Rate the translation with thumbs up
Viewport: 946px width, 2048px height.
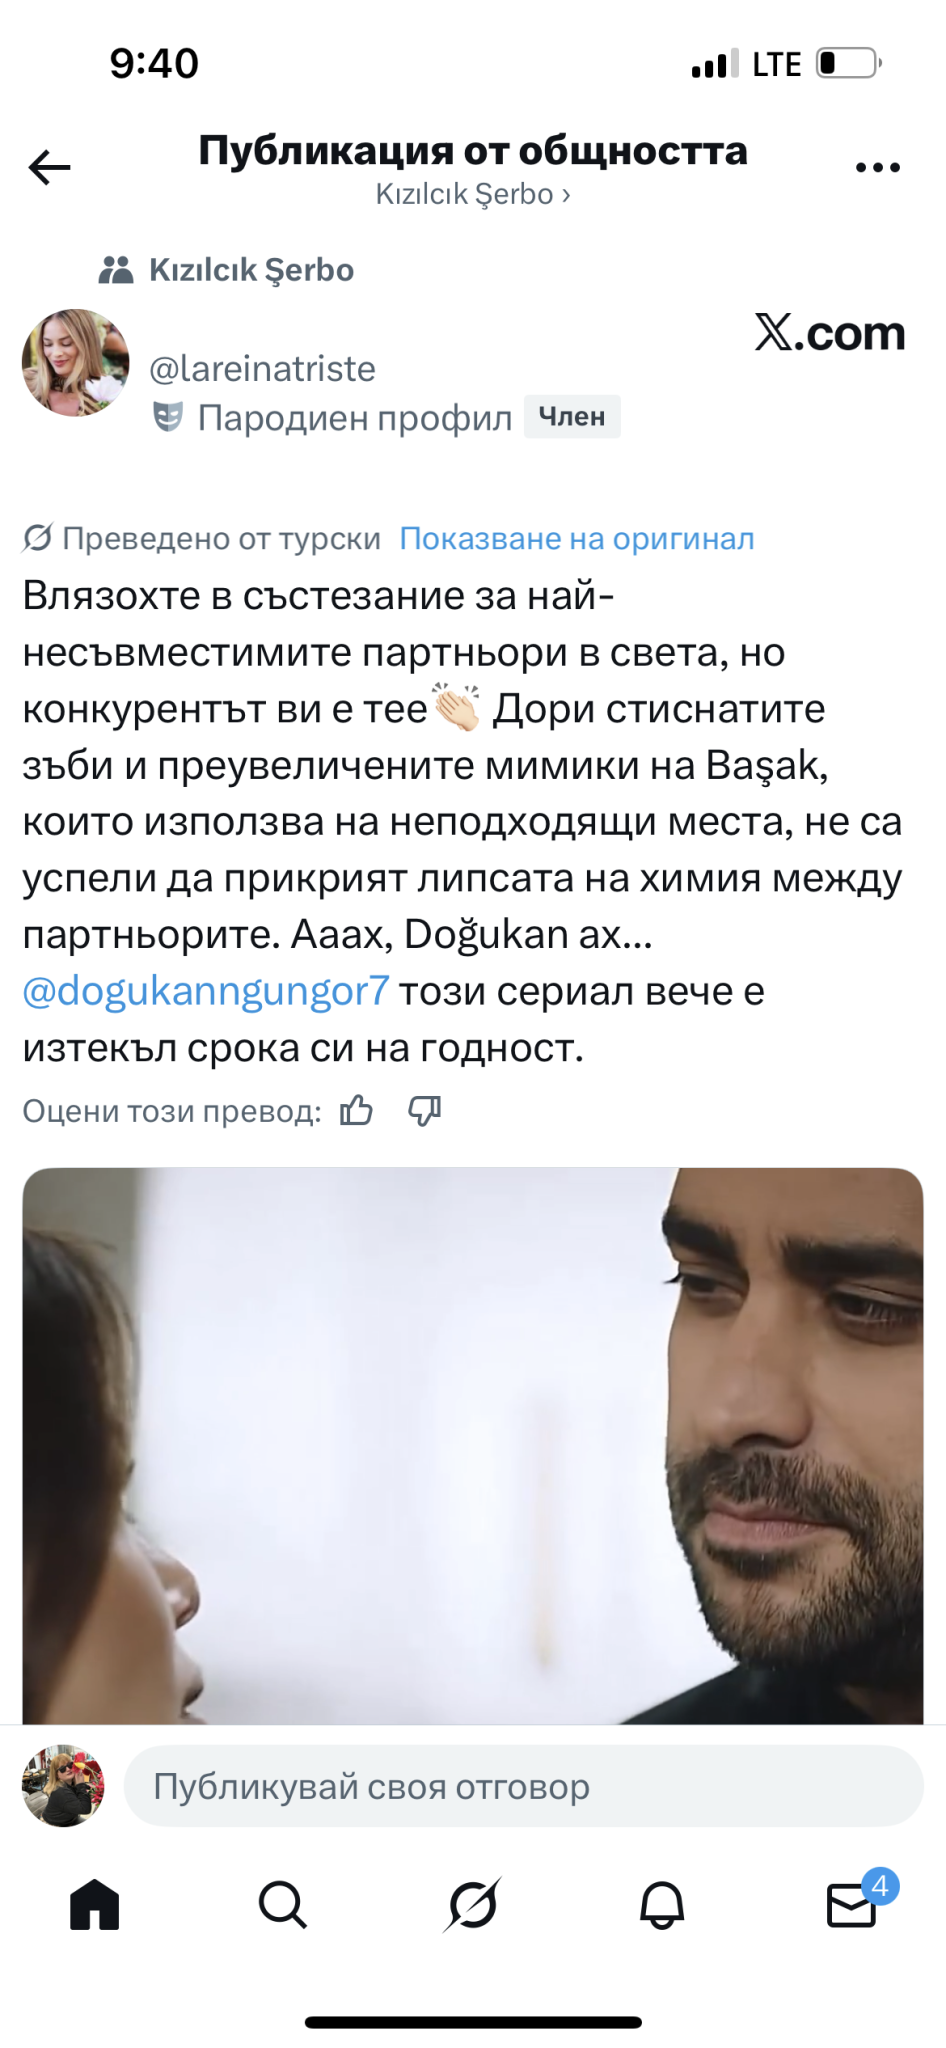pyautogui.click(x=356, y=1111)
